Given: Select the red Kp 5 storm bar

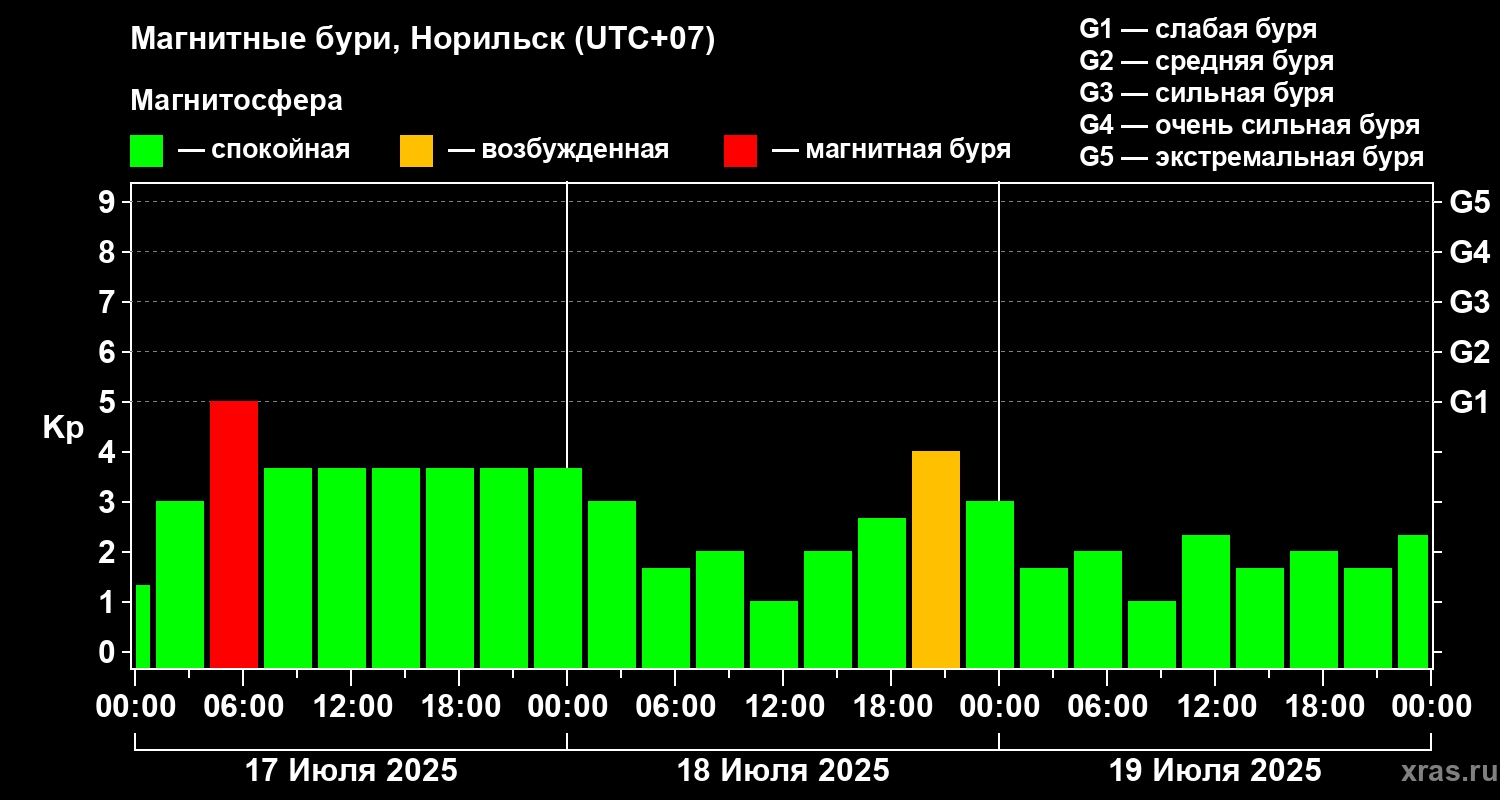Looking at the screenshot, I should [x=234, y=535].
